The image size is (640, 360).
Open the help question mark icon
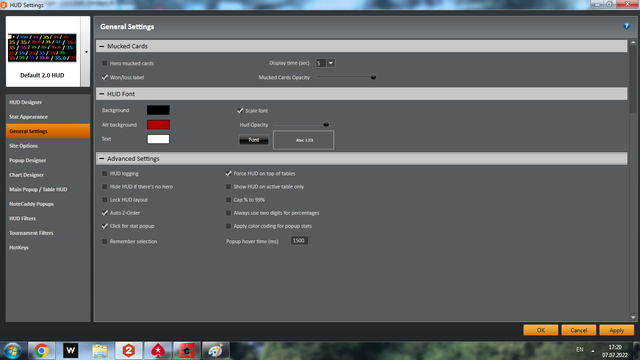pyautogui.click(x=627, y=26)
